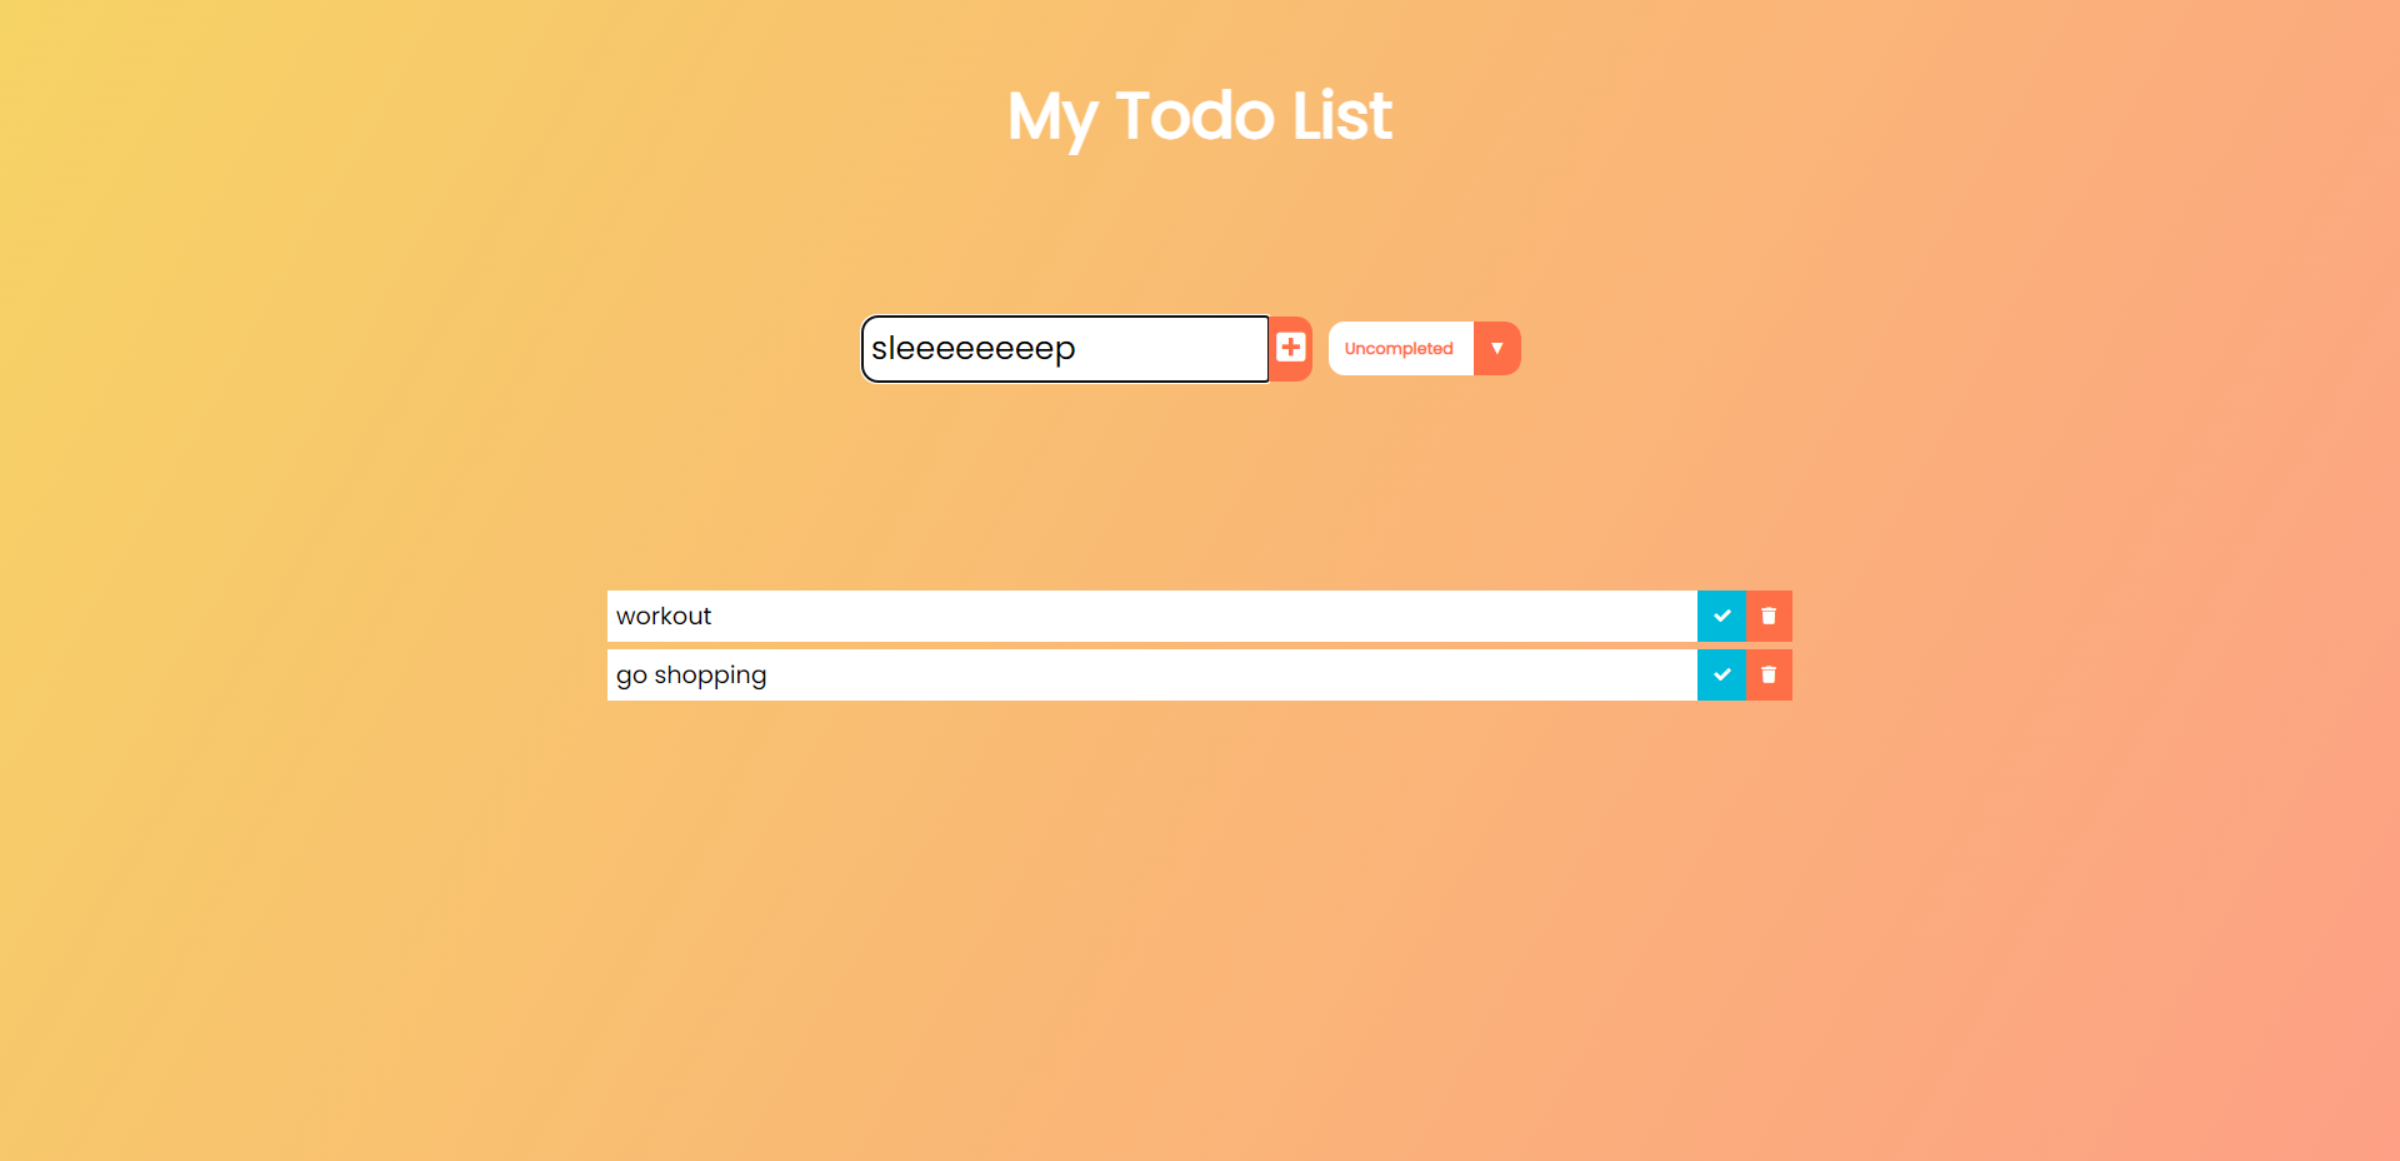The height and width of the screenshot is (1161, 2400).
Task: Select the trash can next to go shopping
Action: pos(1768,675)
